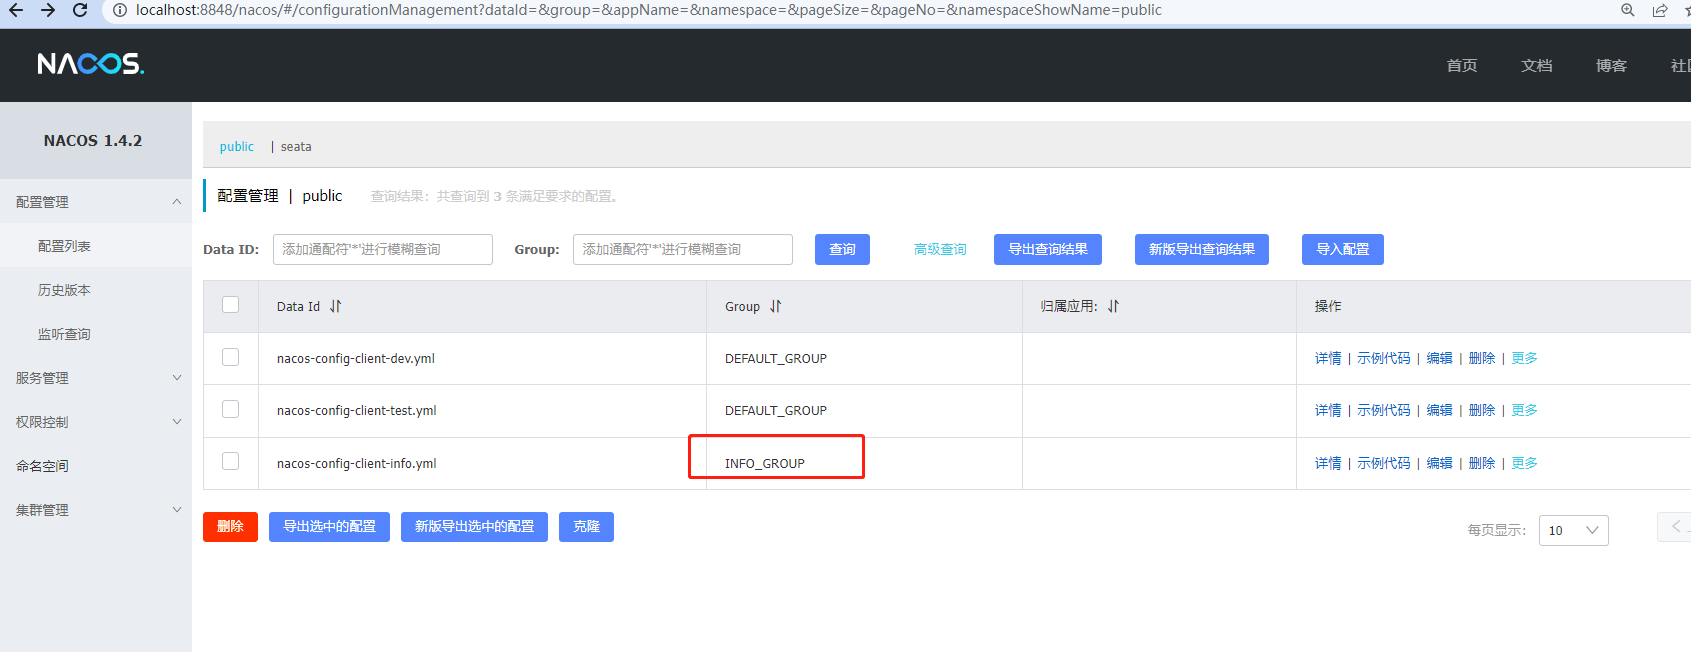Image resolution: width=1691 pixels, height=652 pixels.
Task: Click the 导入配置 button
Action: coord(1343,249)
